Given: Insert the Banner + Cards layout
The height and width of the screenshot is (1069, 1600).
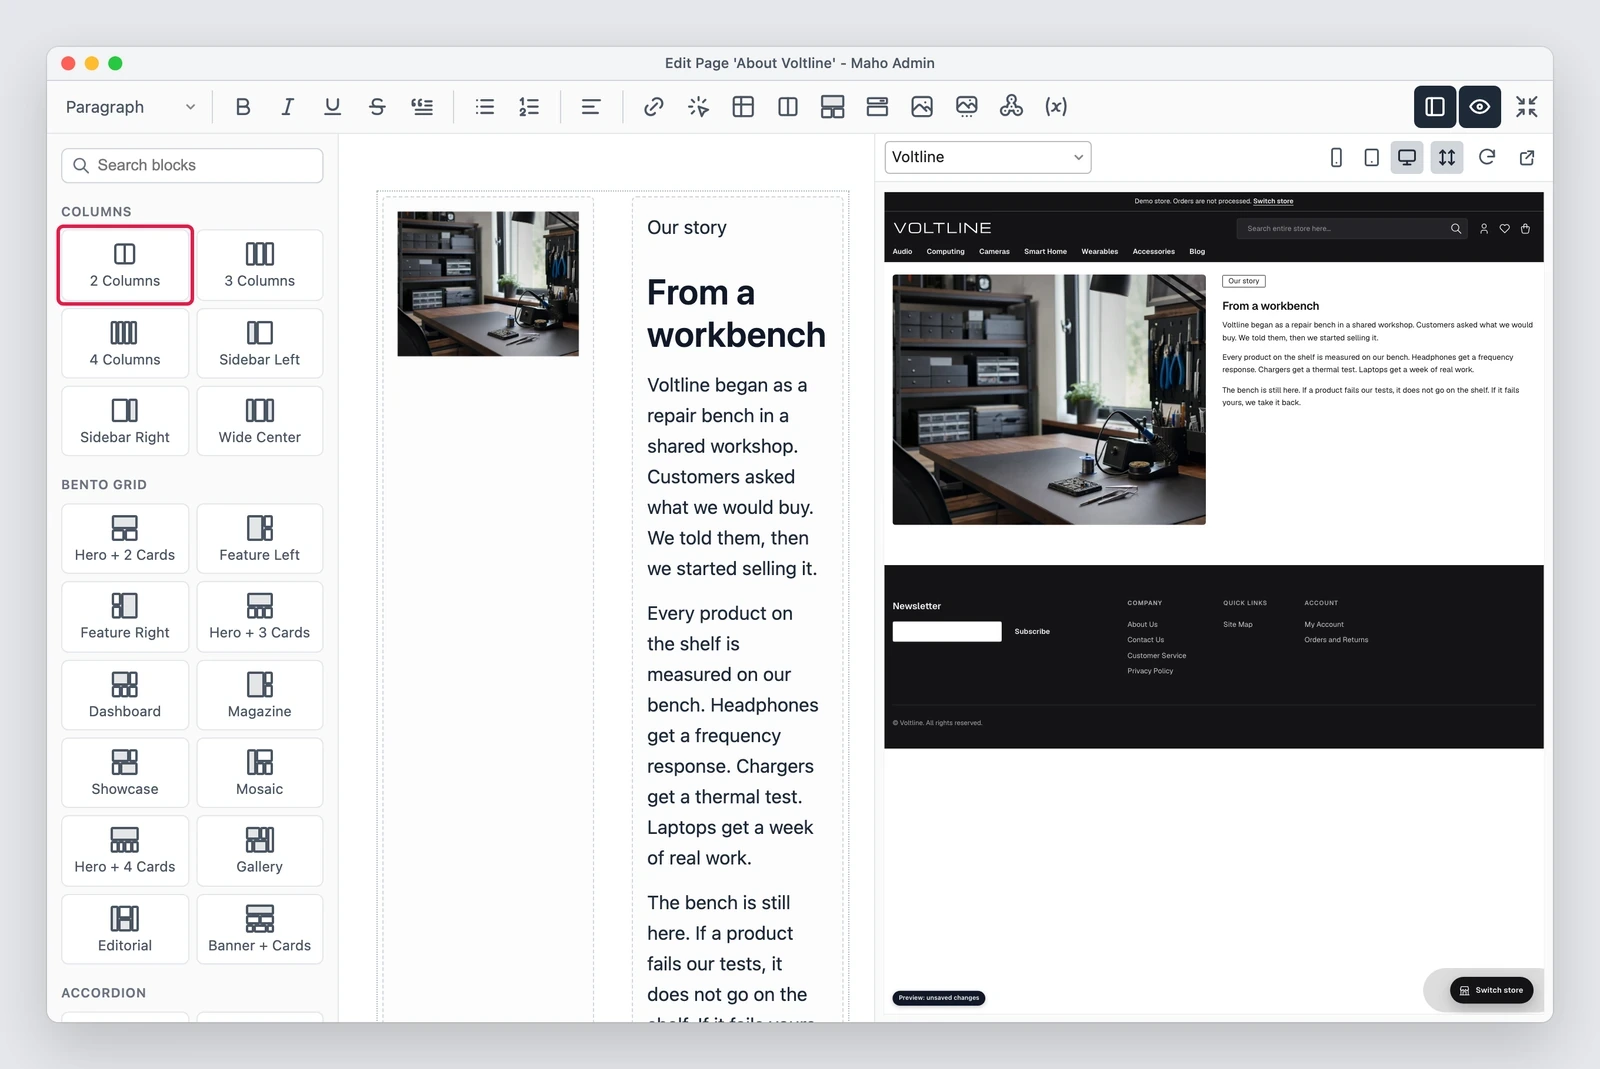Looking at the screenshot, I should tap(260, 929).
